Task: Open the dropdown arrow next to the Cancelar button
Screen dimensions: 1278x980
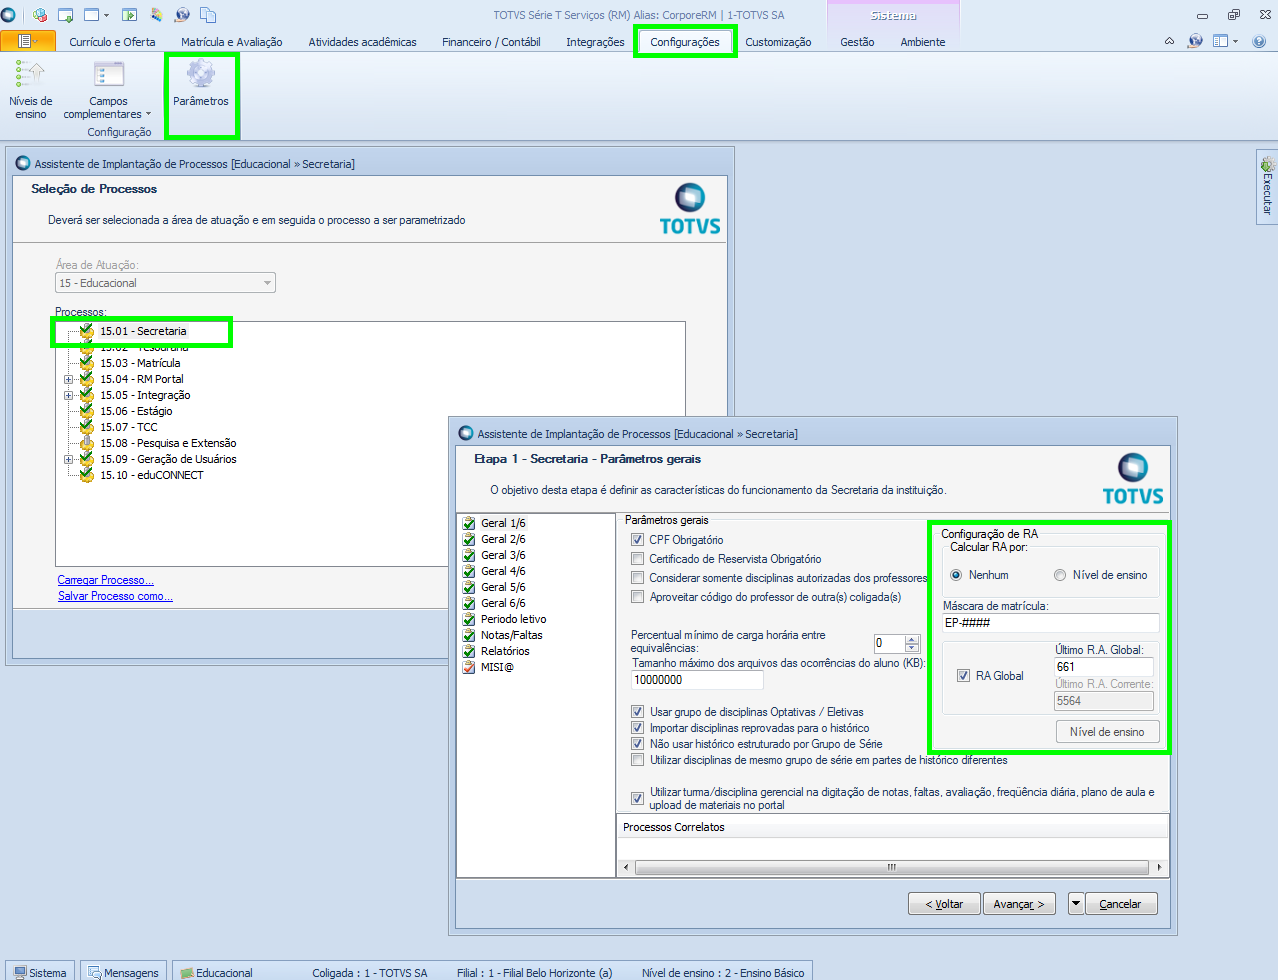Action: click(1076, 903)
